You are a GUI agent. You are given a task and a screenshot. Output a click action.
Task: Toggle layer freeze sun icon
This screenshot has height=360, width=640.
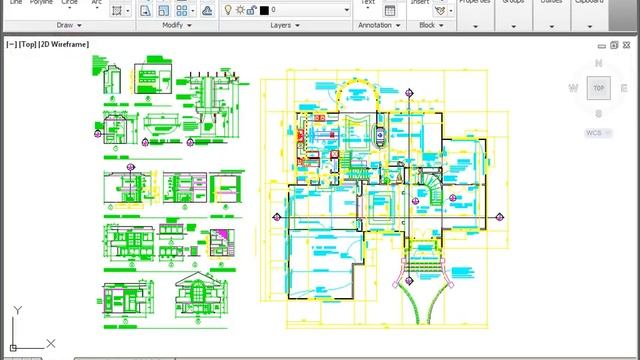point(240,10)
